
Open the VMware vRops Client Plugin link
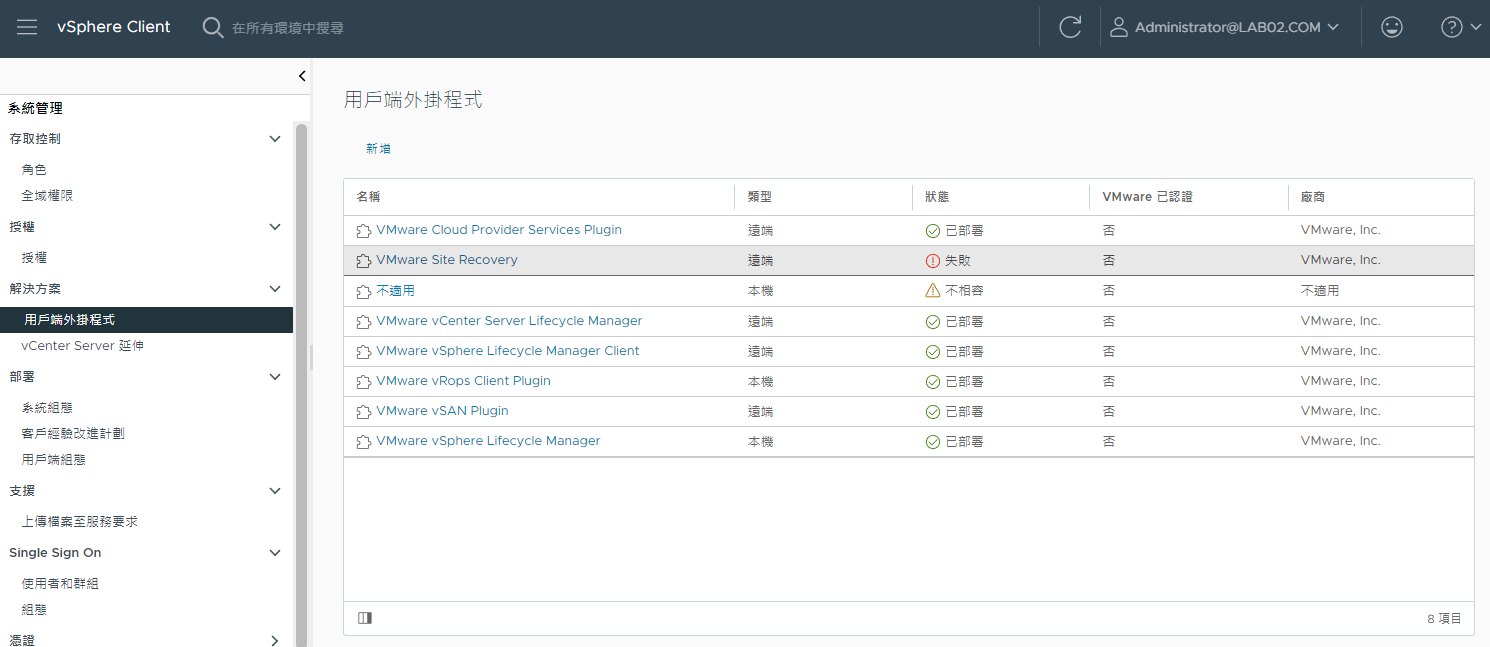(463, 381)
